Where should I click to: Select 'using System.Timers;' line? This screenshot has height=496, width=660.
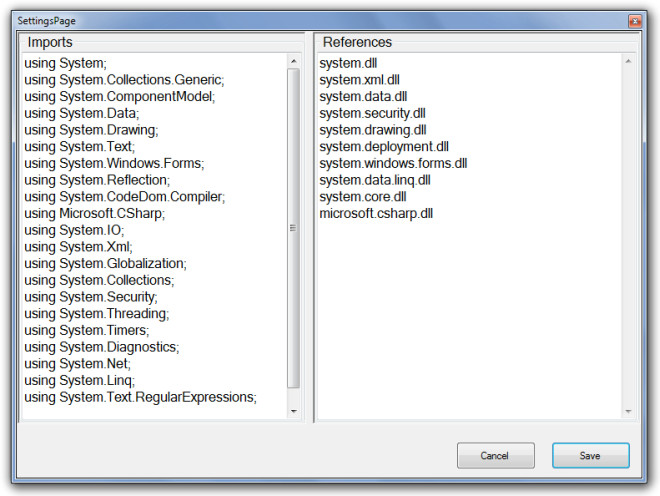[x=87, y=331]
